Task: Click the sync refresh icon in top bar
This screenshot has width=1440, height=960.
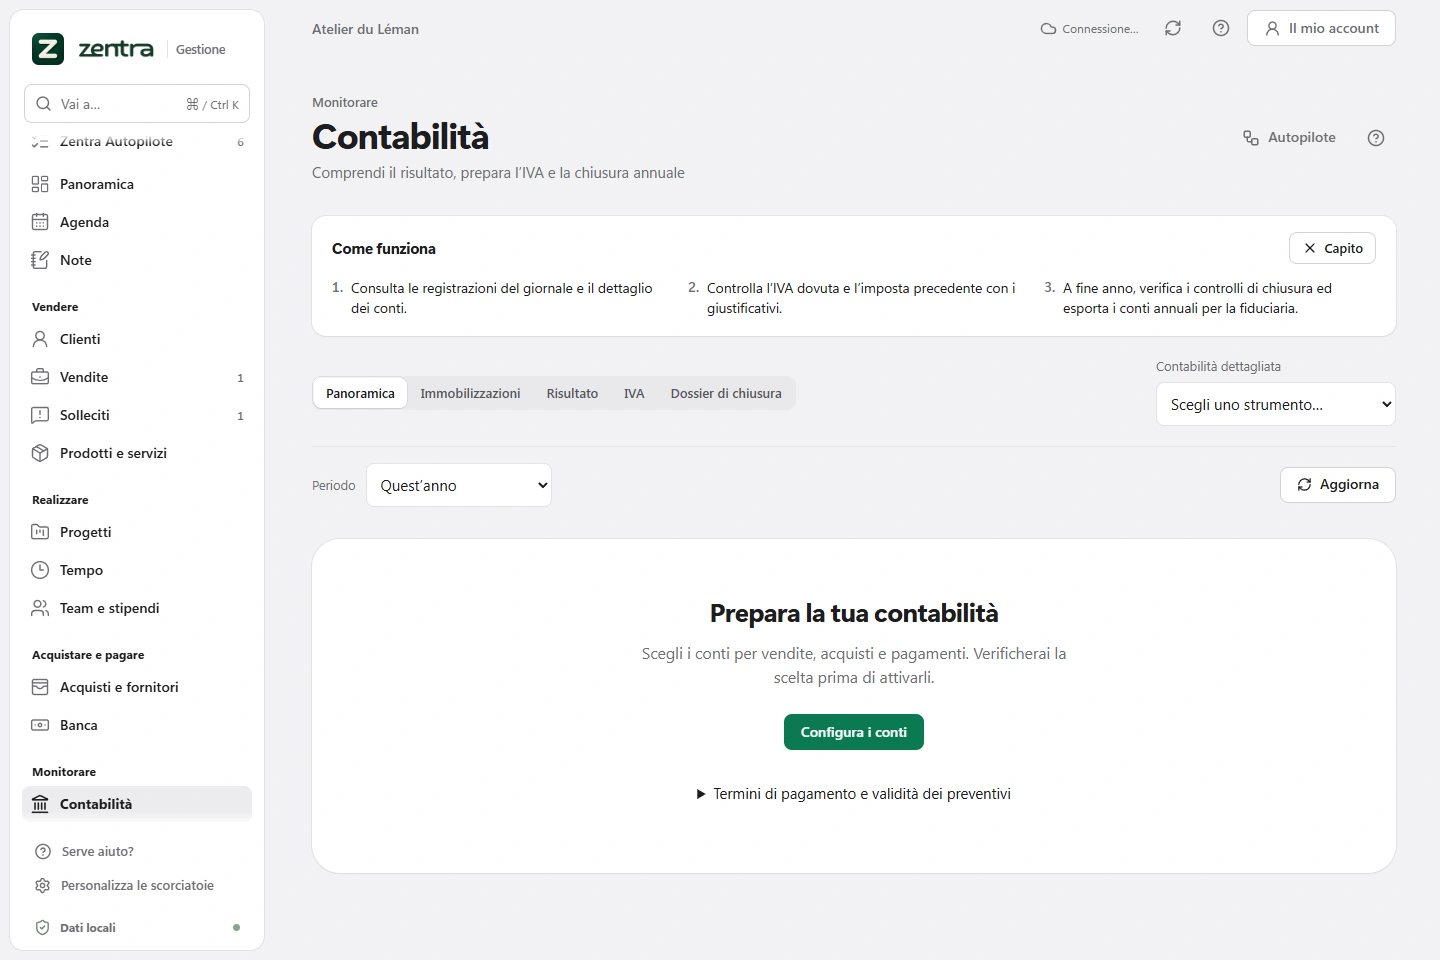Action: 1173,28
